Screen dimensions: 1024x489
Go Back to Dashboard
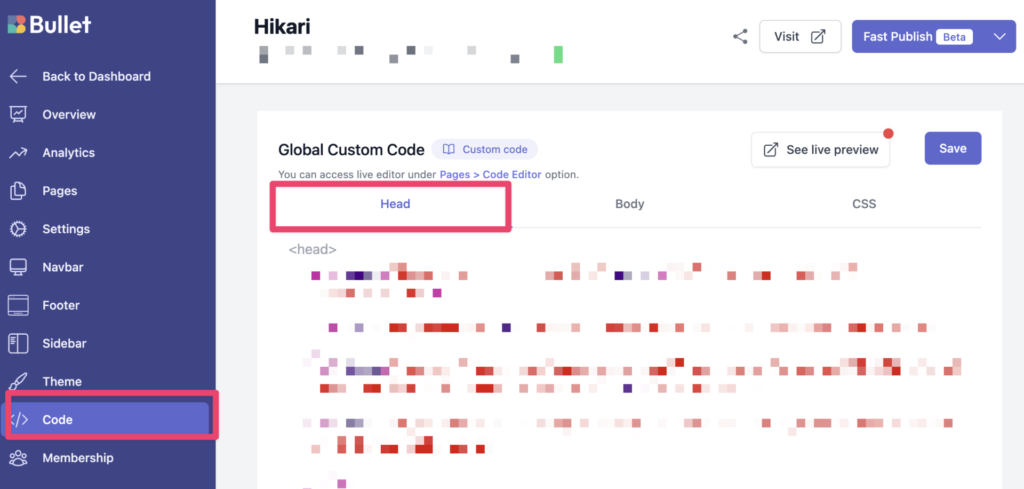96,76
